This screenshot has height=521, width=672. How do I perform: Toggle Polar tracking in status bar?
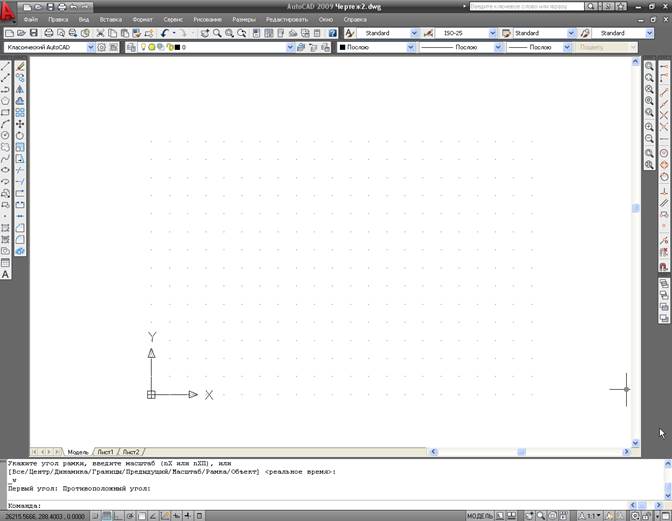[x=130, y=516]
